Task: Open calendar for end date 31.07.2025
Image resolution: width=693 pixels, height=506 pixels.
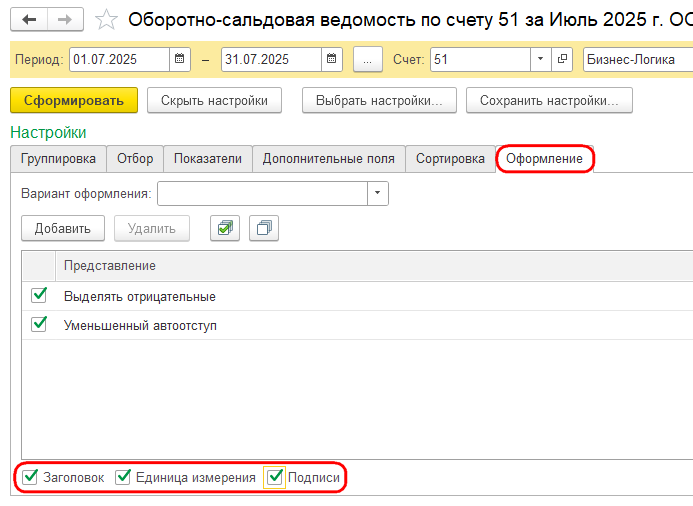Action: [331, 59]
